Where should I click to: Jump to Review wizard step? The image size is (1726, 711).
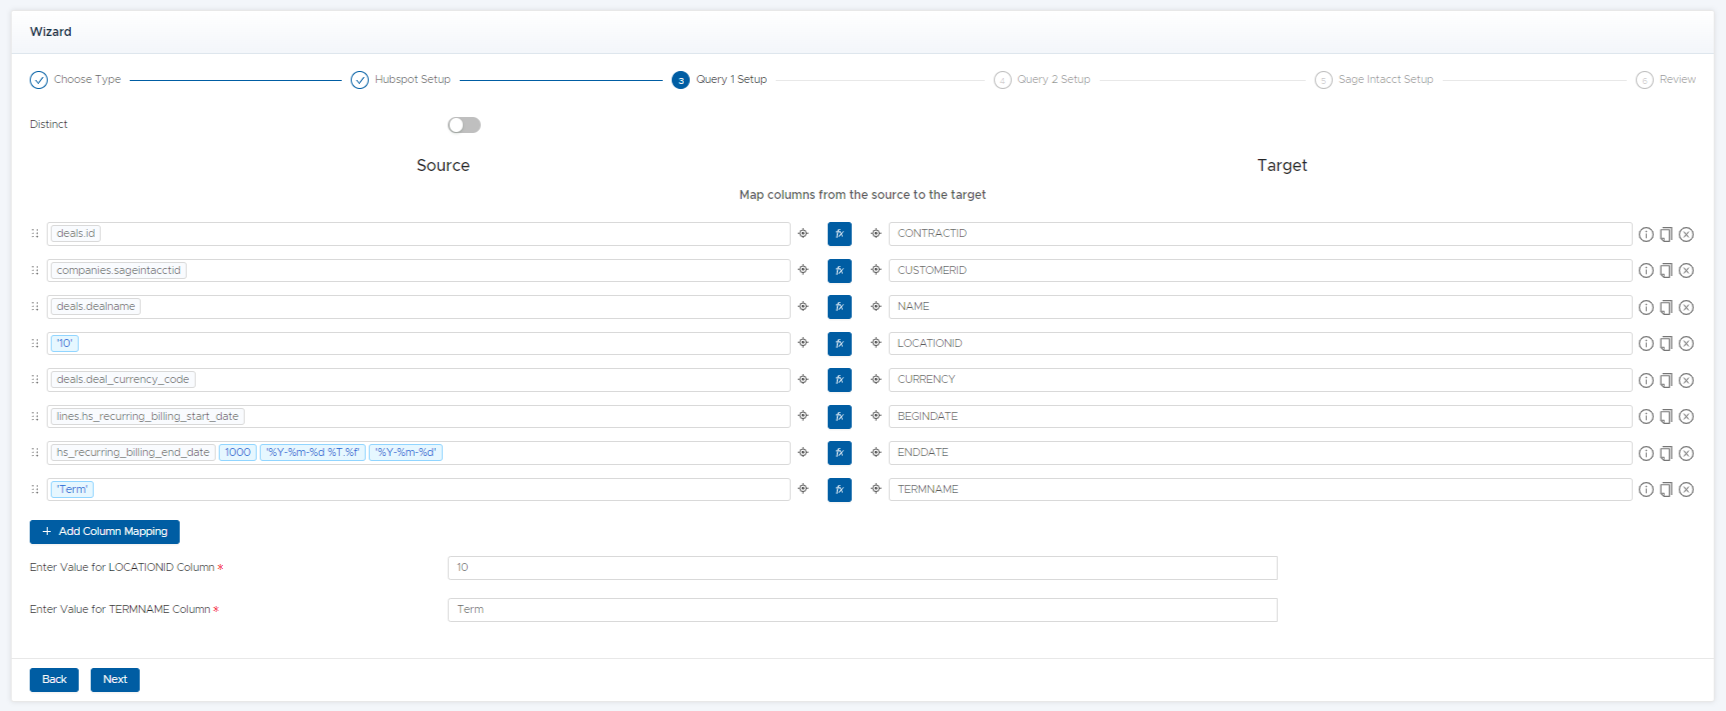1666,80
